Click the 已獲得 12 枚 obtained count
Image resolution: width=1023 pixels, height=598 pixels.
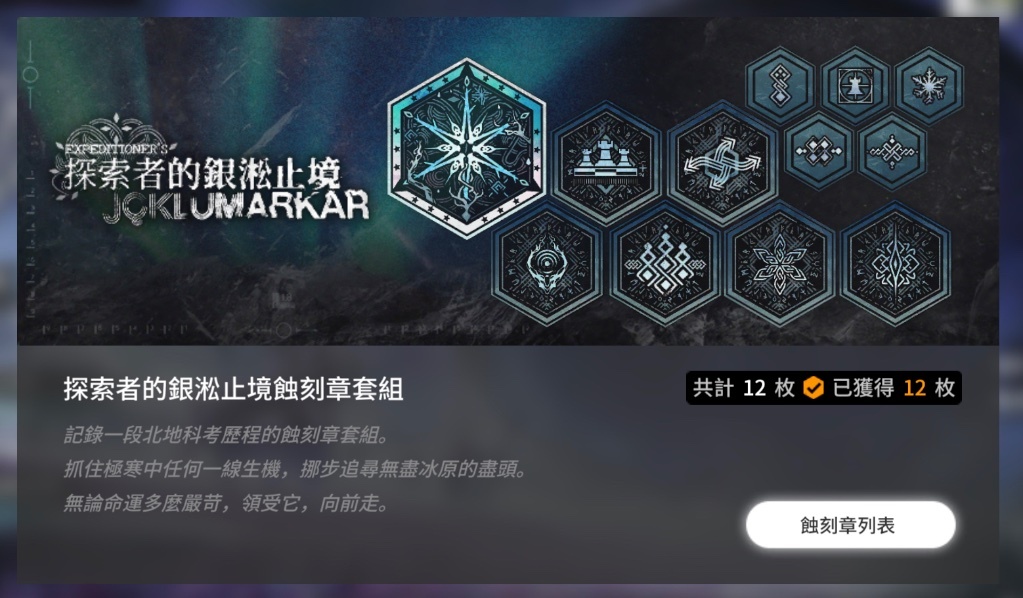[894, 388]
